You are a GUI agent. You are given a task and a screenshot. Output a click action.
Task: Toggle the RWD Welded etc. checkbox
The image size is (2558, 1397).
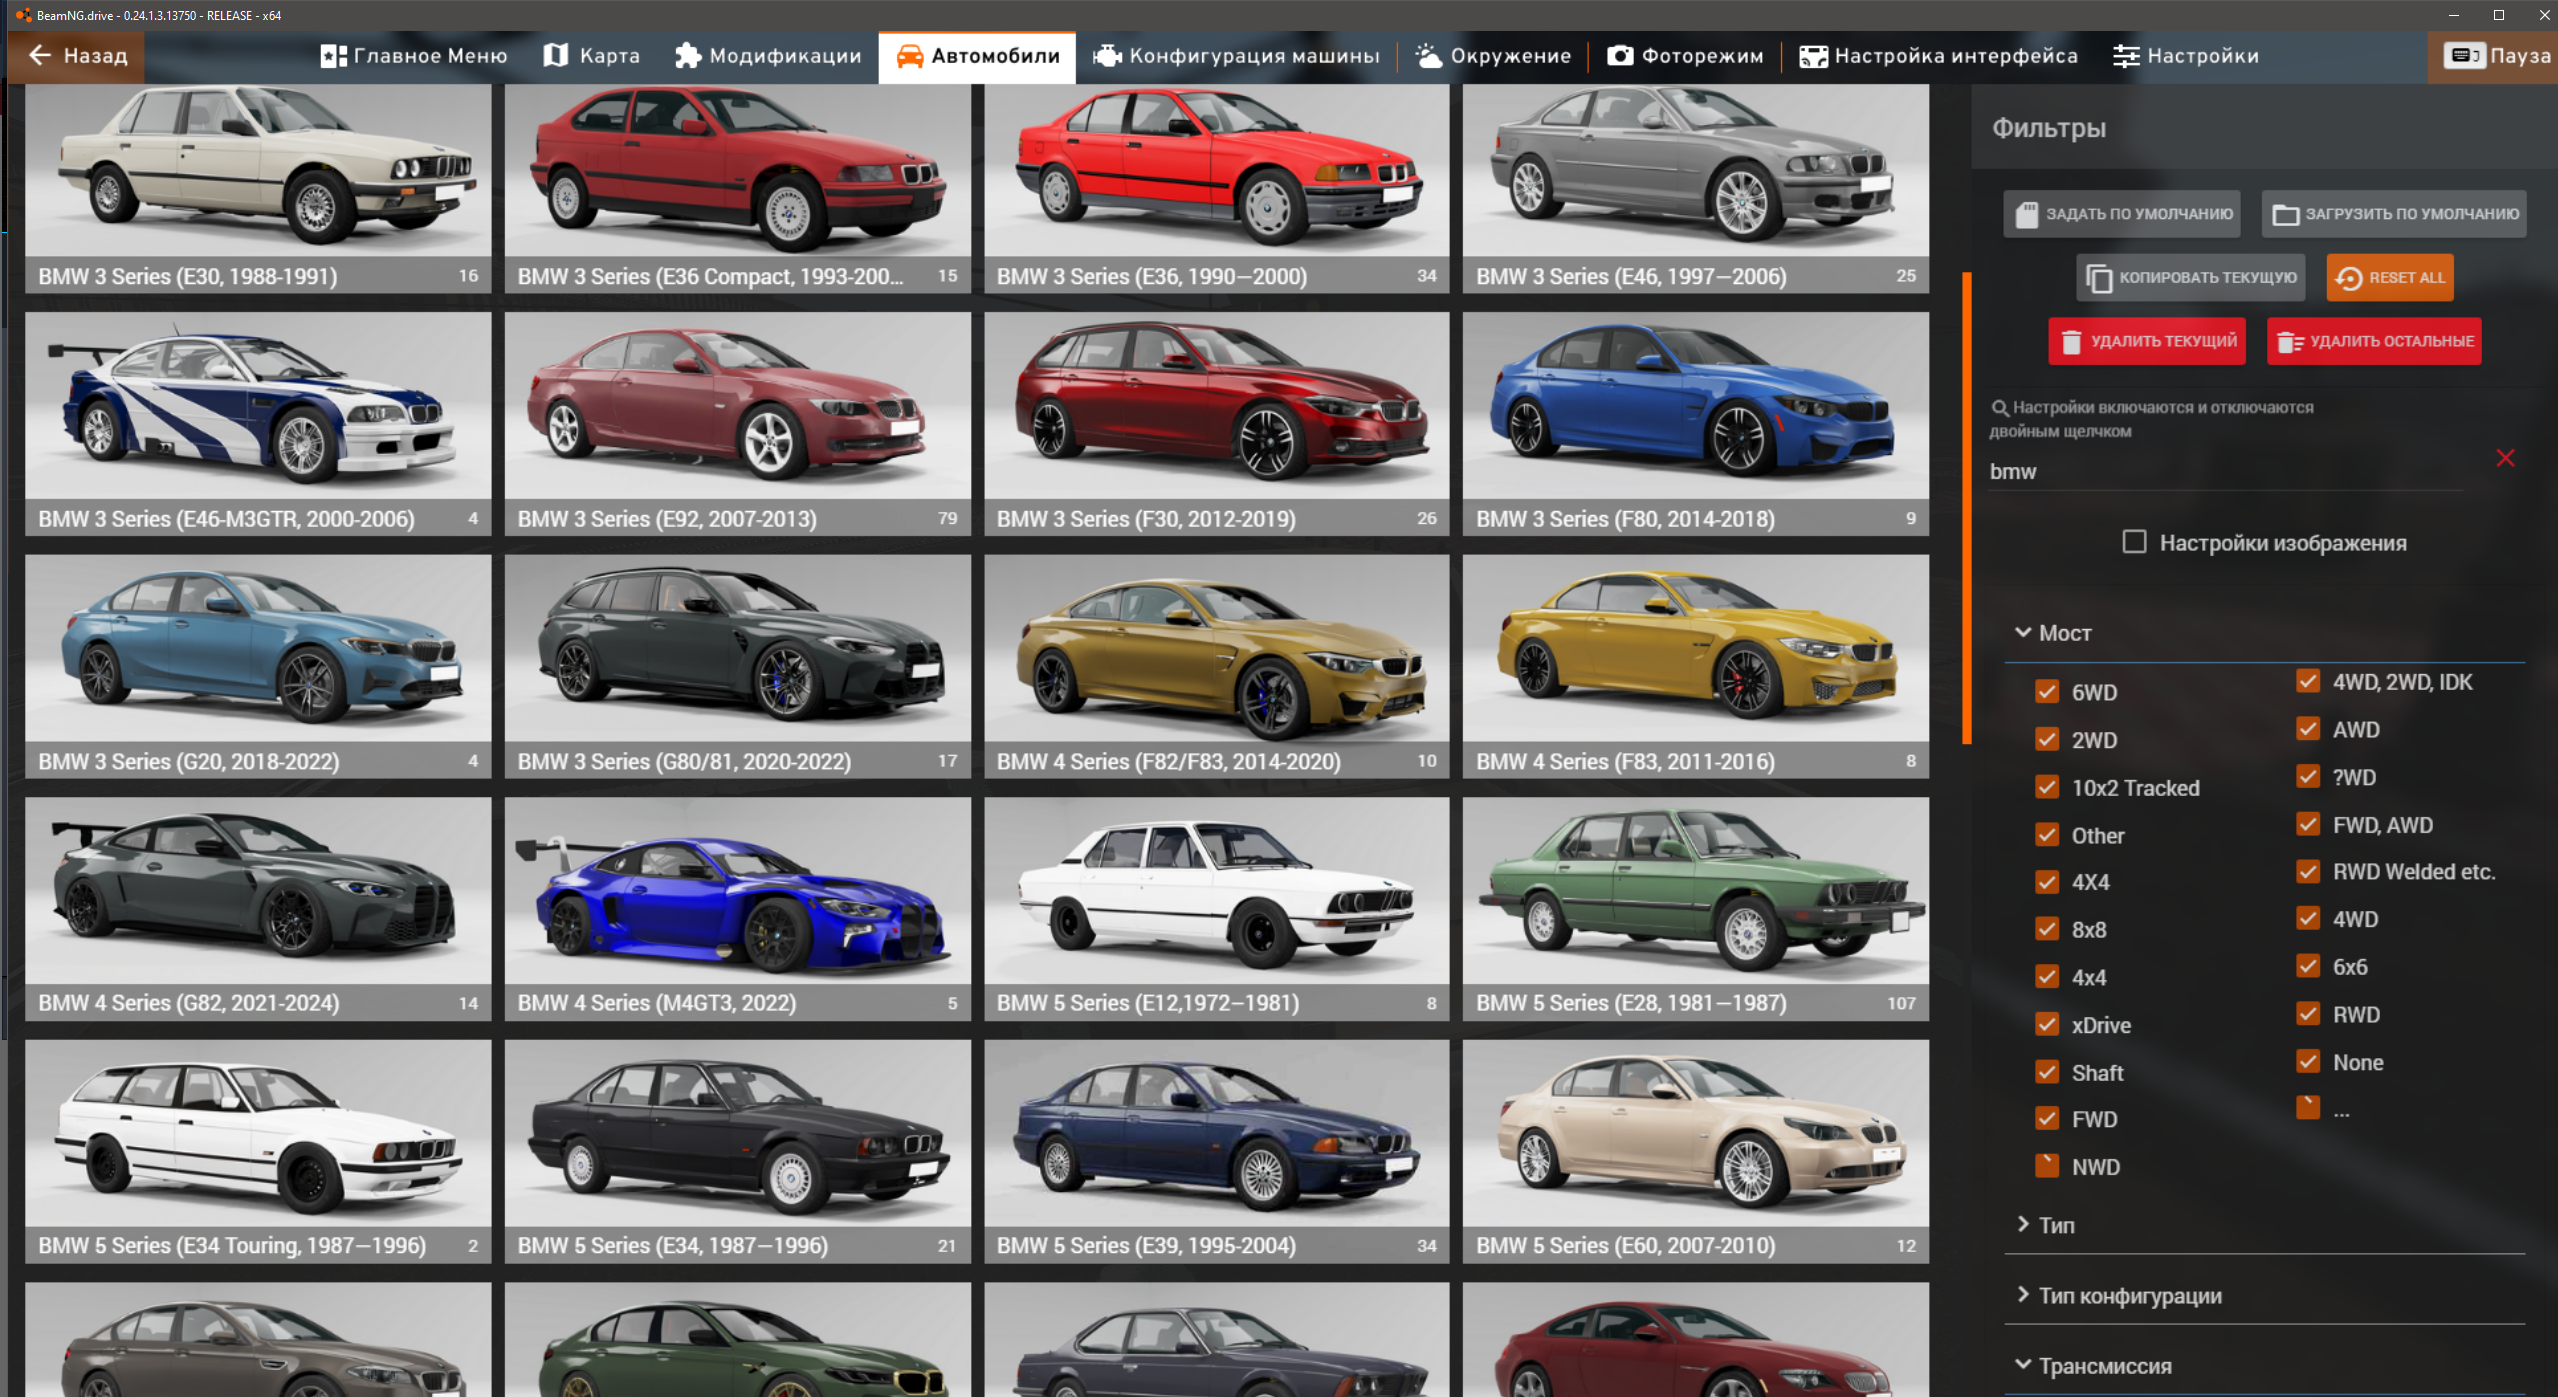tap(2308, 871)
